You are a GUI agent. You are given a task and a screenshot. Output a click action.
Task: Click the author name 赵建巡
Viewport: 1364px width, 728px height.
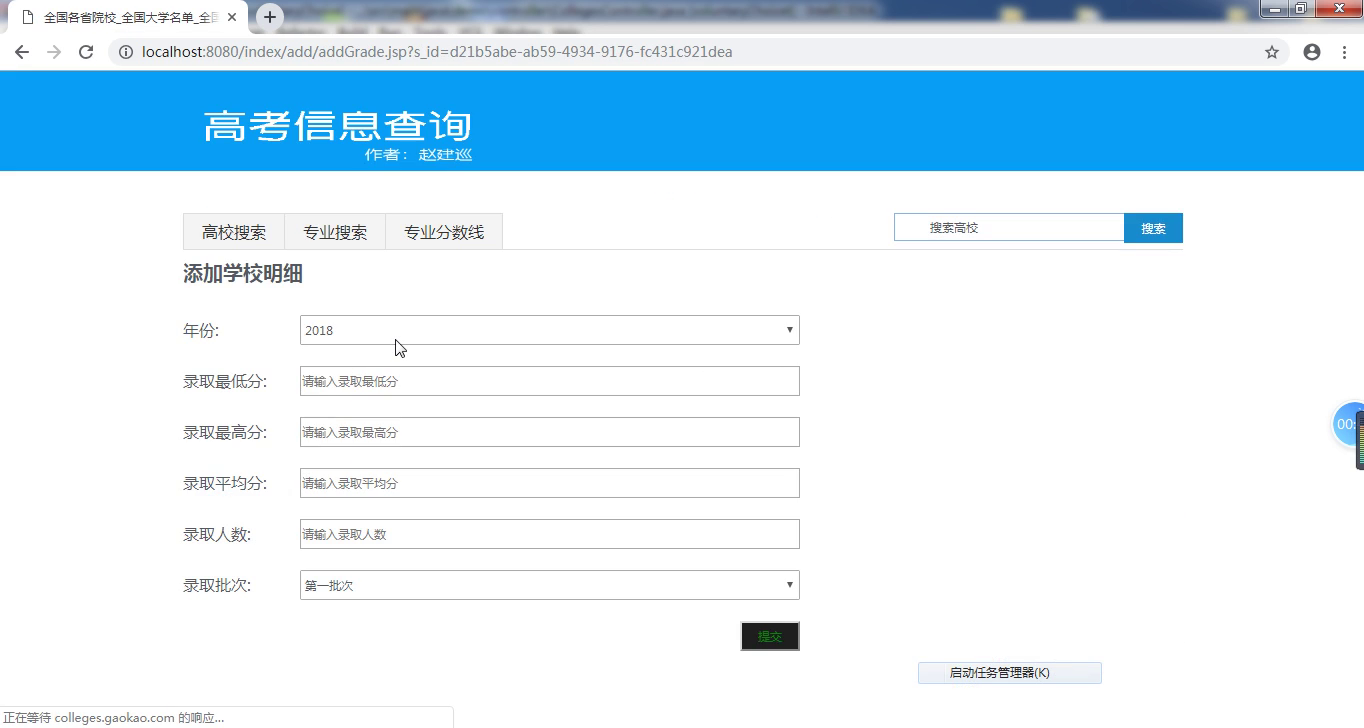coord(445,155)
